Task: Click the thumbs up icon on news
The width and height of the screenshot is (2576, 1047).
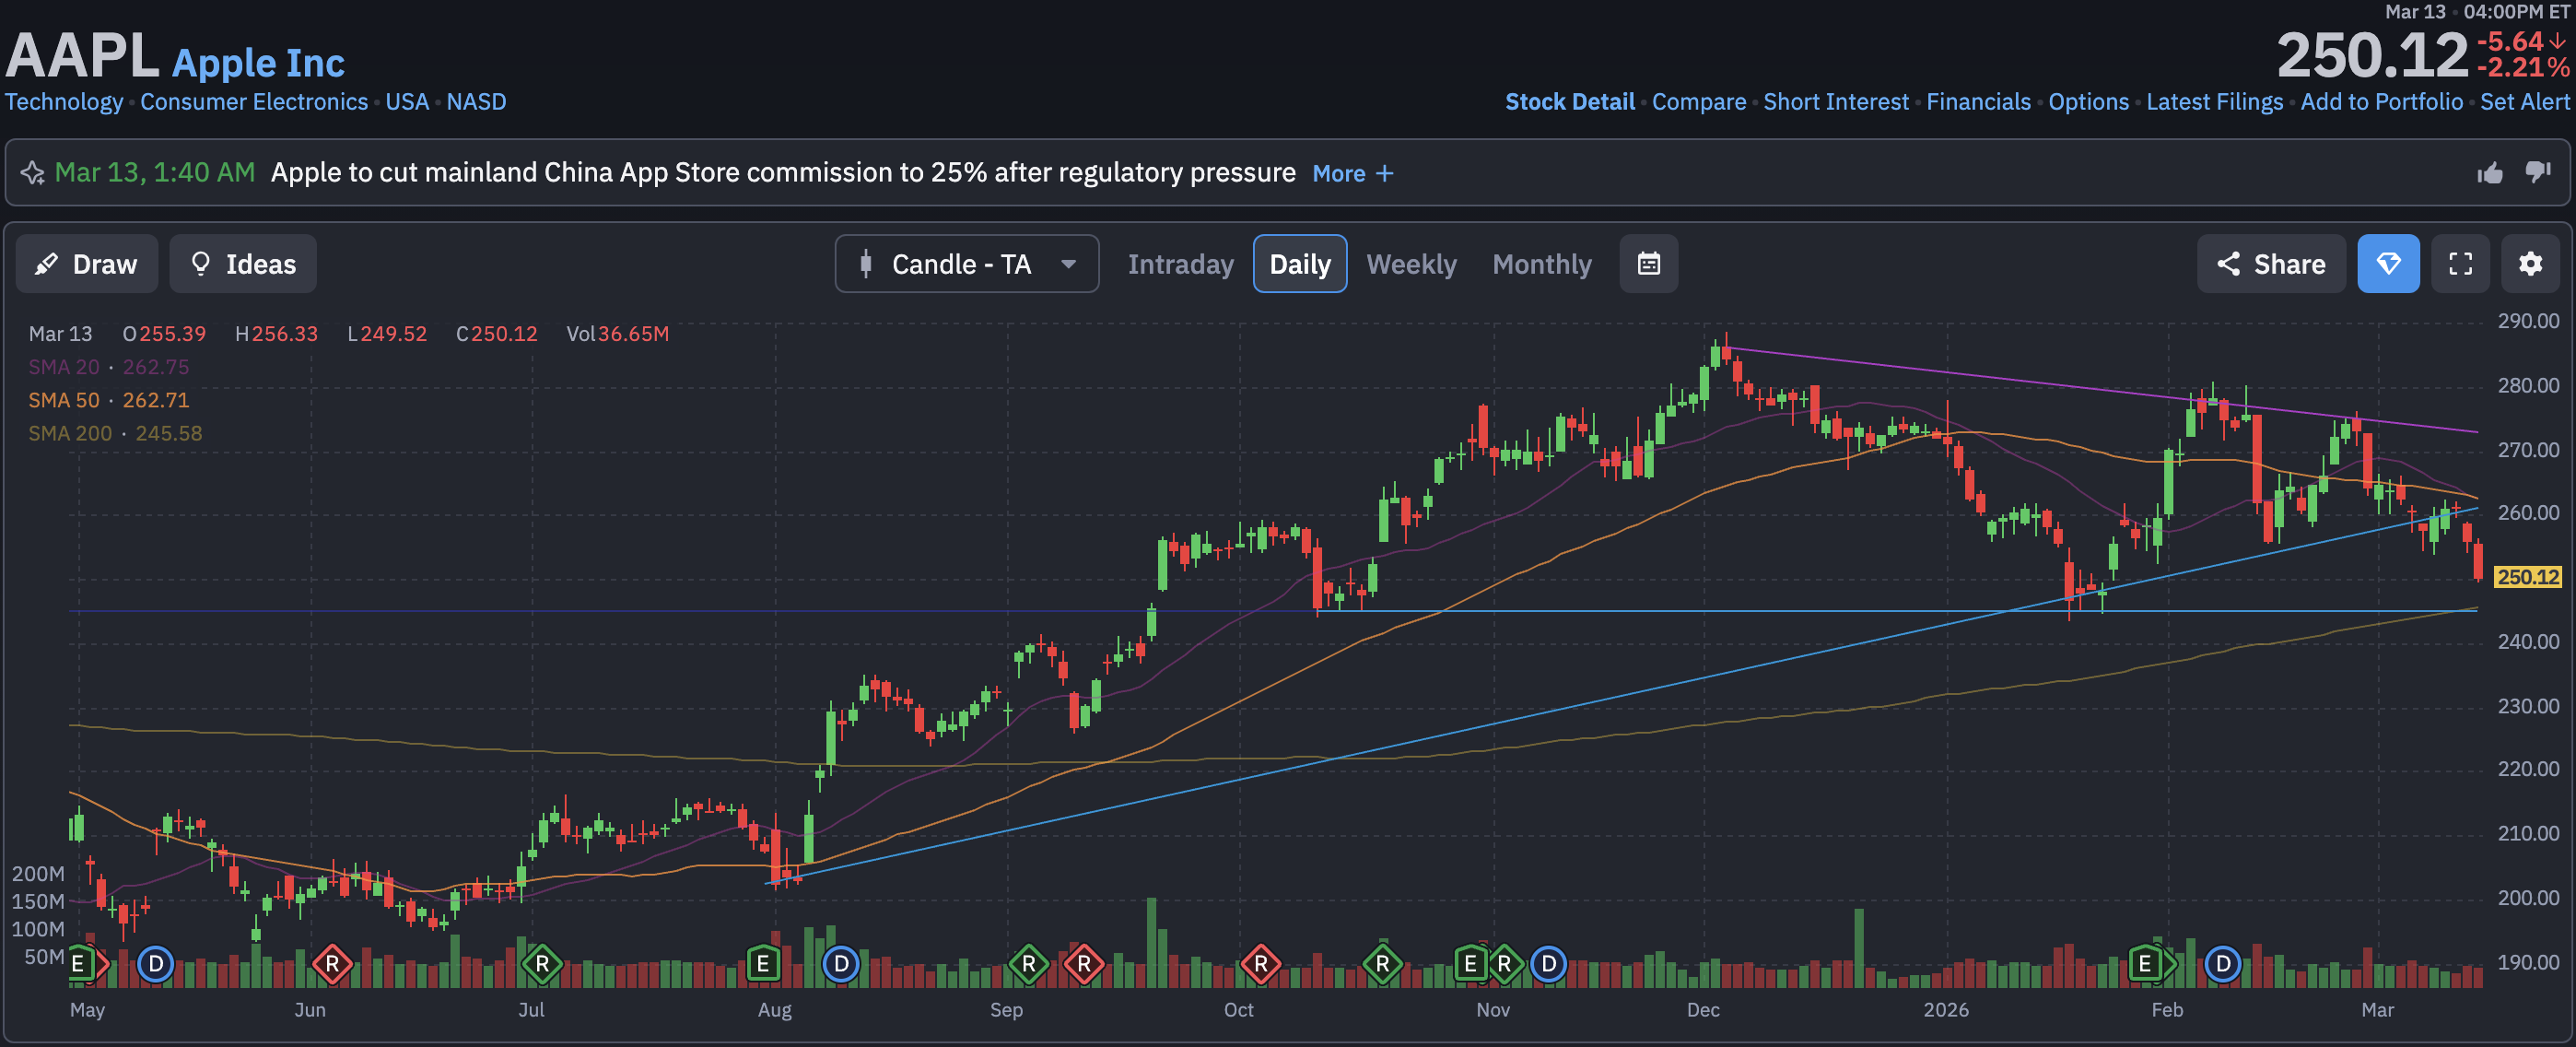Action: [x=2489, y=173]
